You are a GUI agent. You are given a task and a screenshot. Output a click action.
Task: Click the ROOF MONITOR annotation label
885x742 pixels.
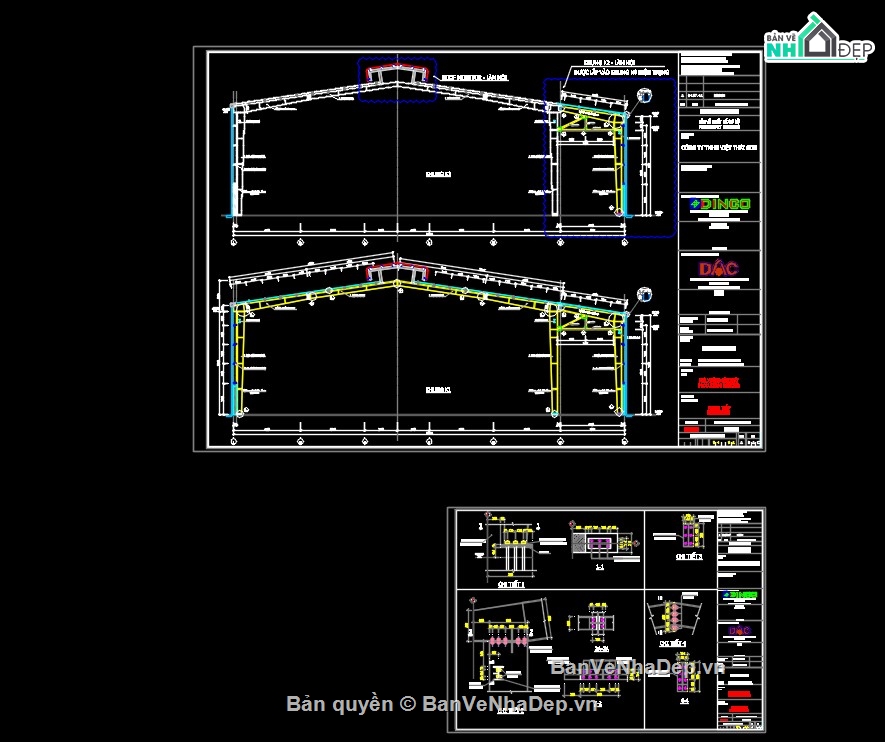point(475,77)
